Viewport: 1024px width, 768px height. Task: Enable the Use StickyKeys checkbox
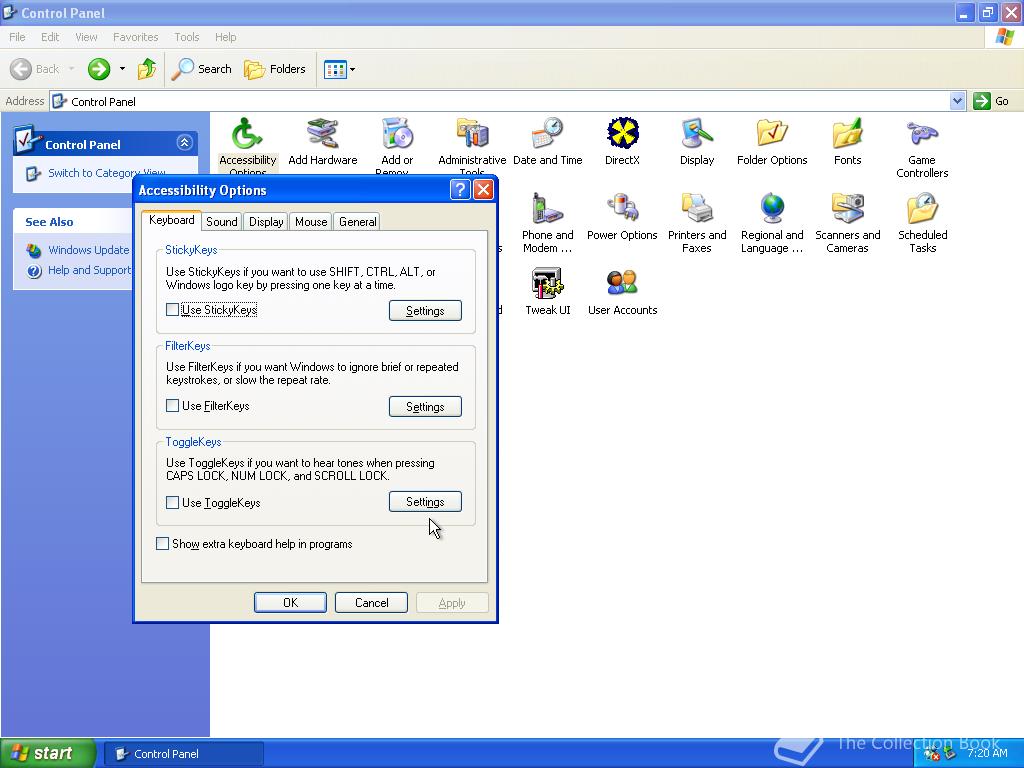pyautogui.click(x=172, y=310)
